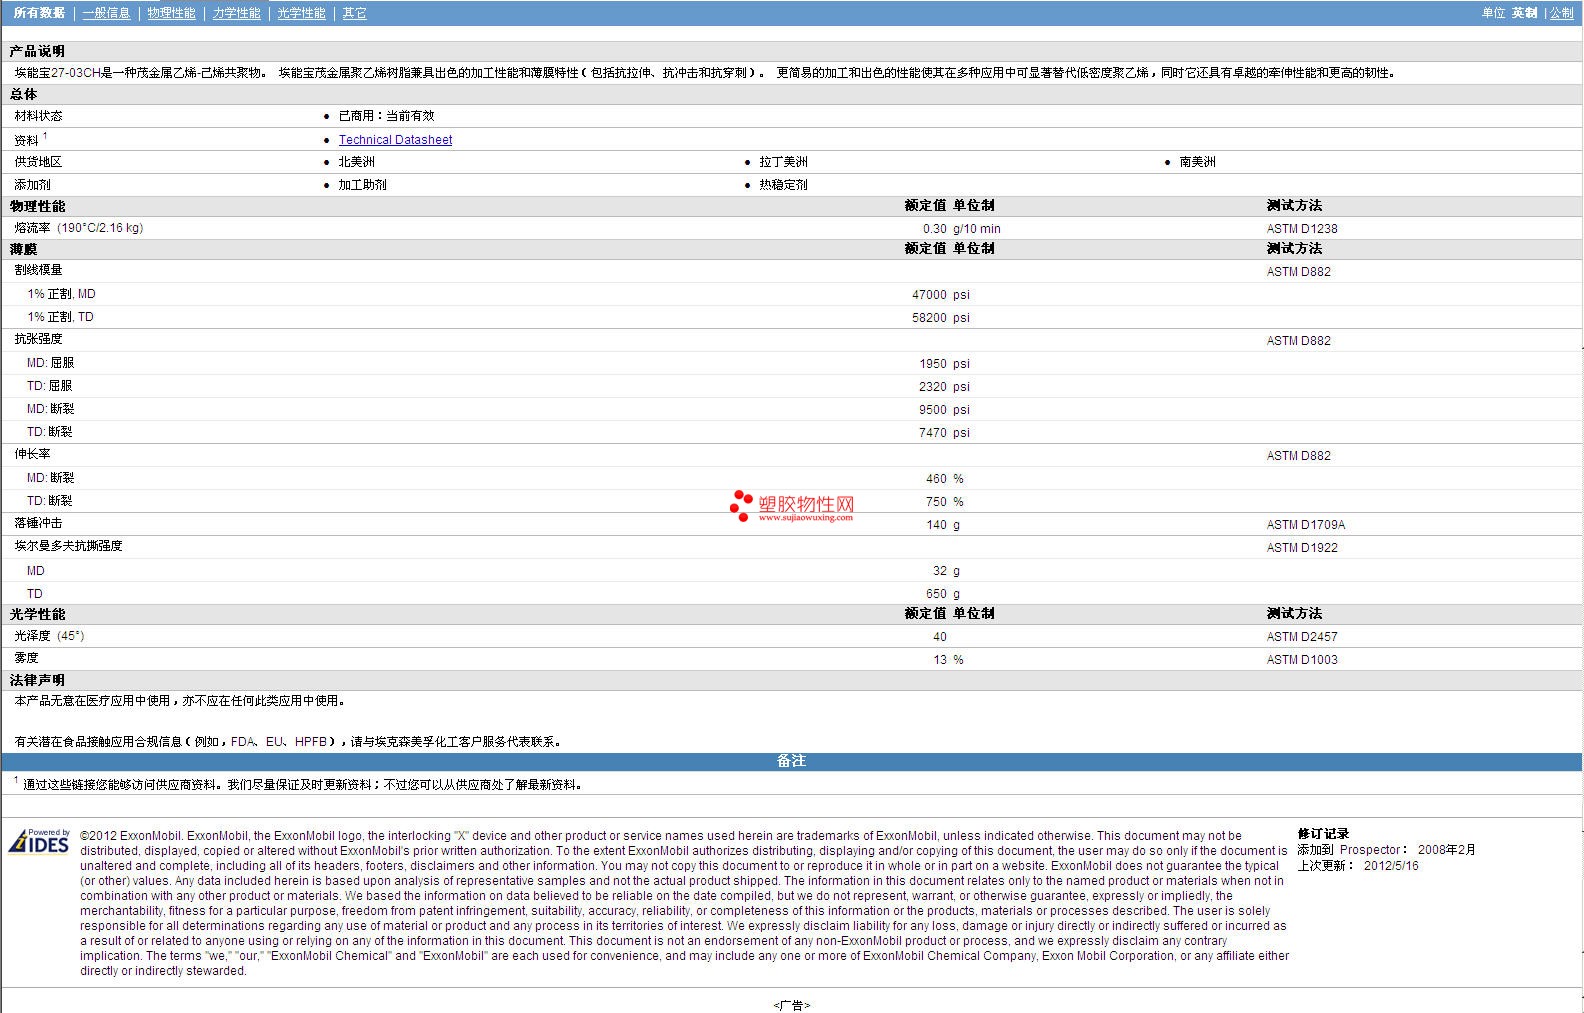Click ASTM D1003 test method

coord(1302,660)
